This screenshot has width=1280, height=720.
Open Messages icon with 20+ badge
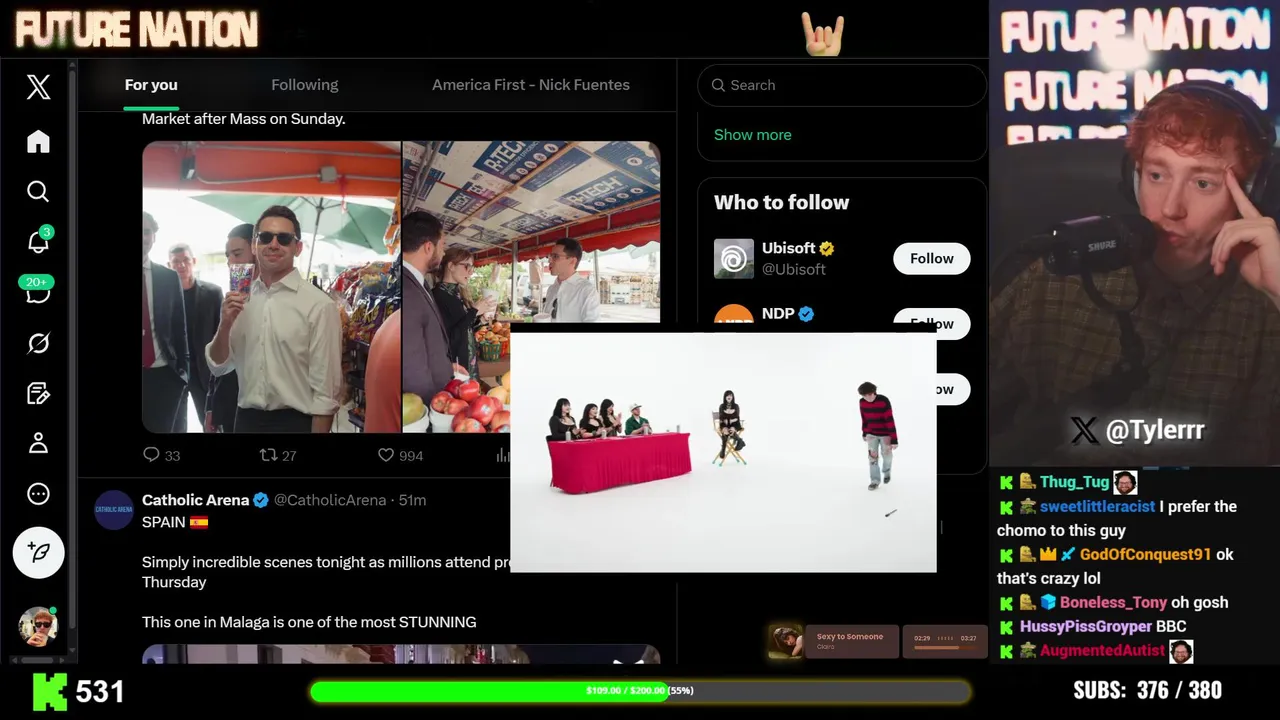coord(38,290)
